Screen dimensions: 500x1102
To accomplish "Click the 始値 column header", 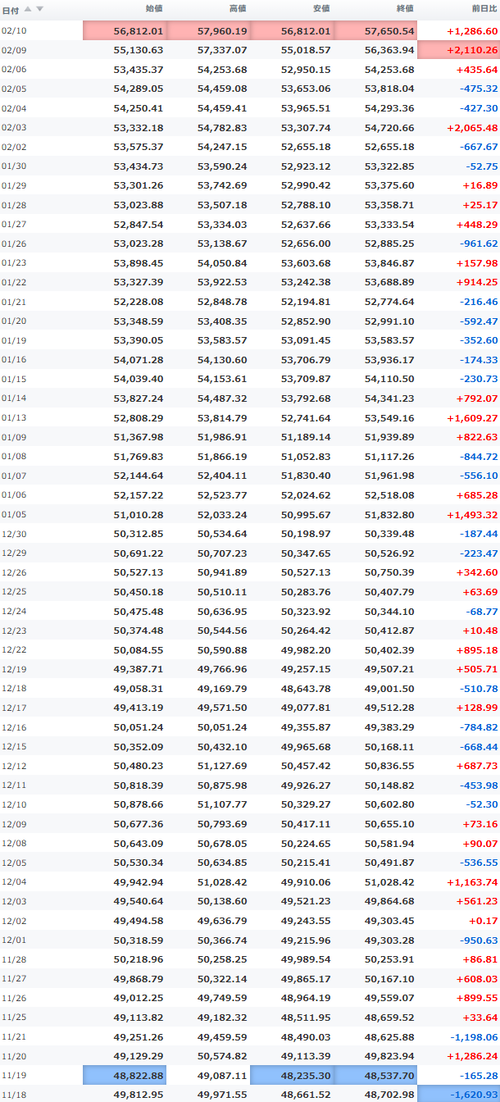I will click(153, 9).
